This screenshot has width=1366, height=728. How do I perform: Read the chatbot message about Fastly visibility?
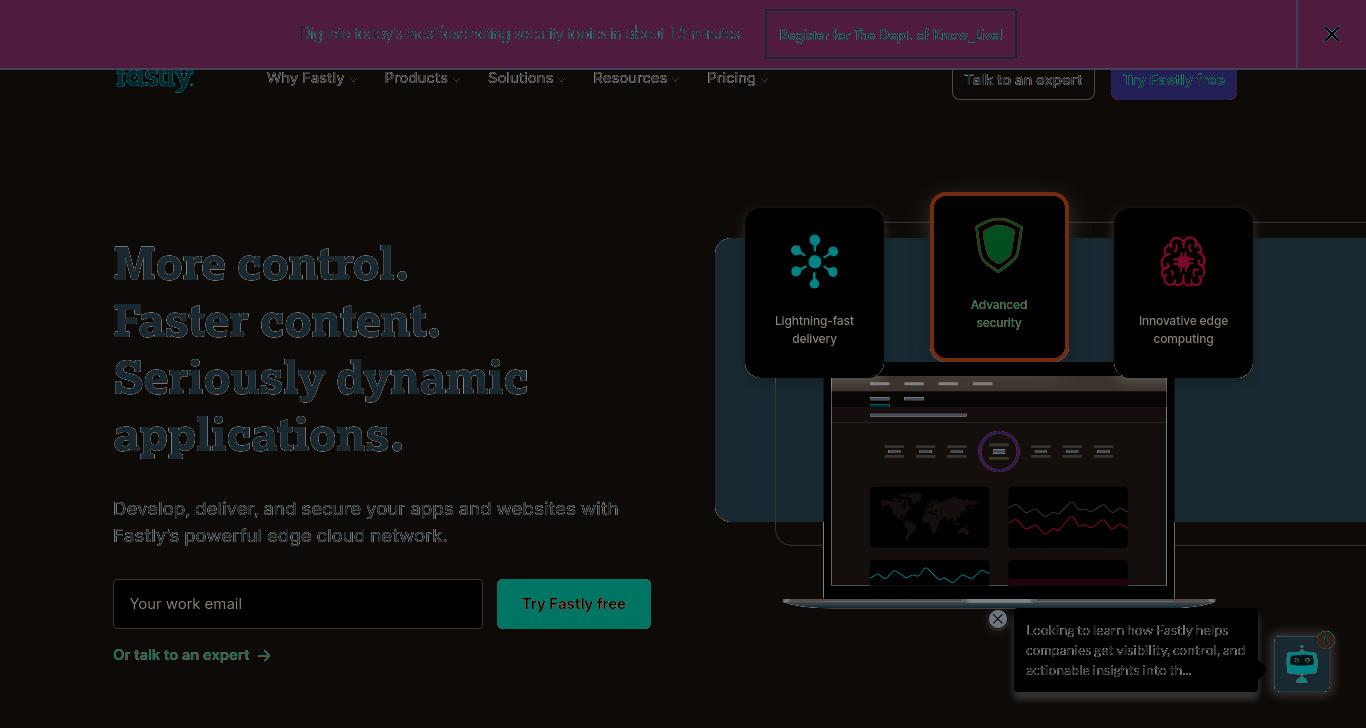click(x=1136, y=650)
